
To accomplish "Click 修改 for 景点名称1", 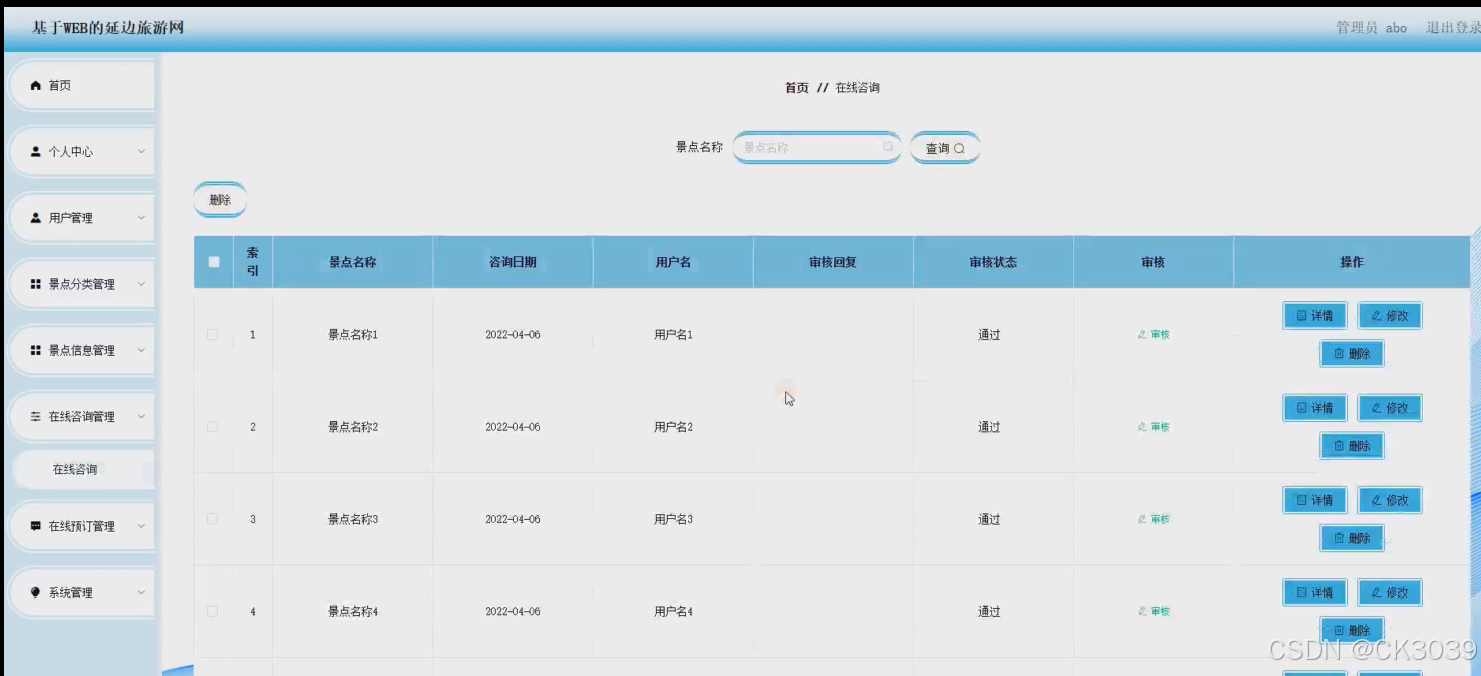I will tap(1390, 316).
